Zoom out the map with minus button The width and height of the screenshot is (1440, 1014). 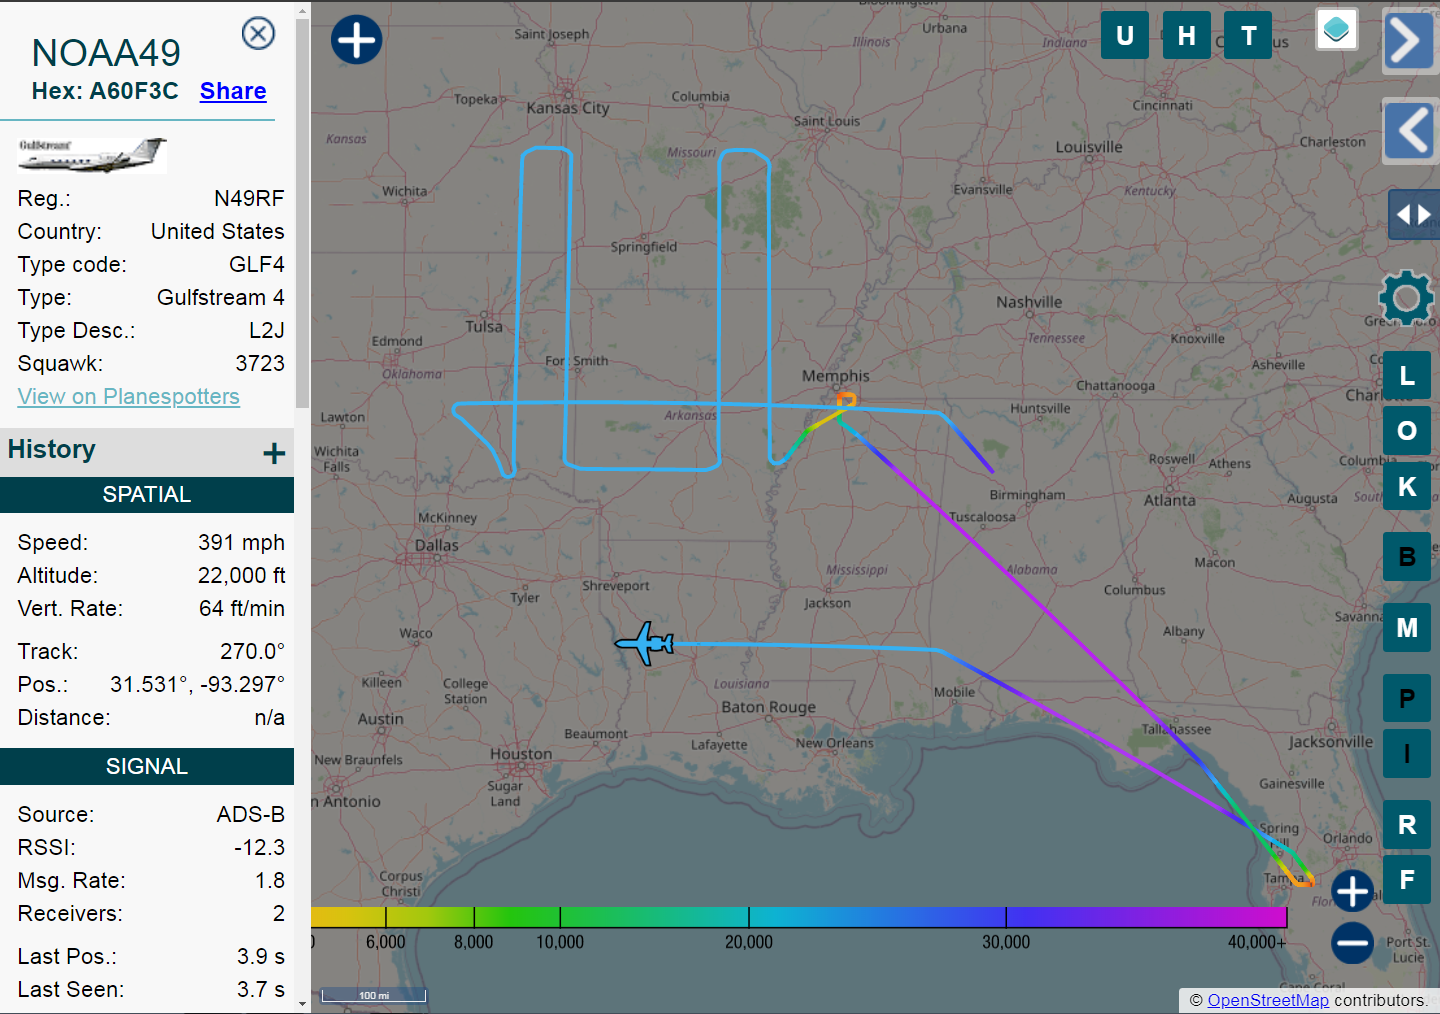click(x=1352, y=942)
